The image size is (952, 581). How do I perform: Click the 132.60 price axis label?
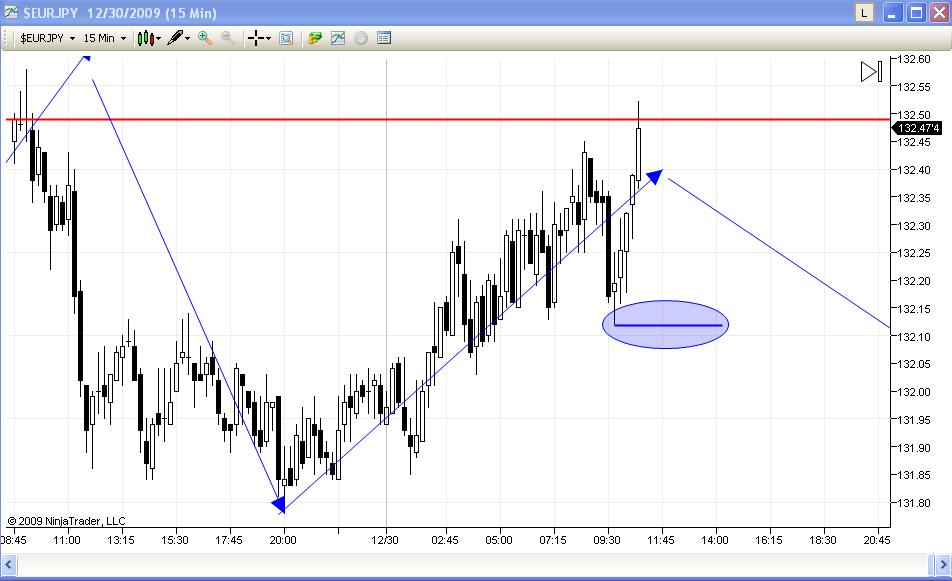pyautogui.click(x=914, y=59)
